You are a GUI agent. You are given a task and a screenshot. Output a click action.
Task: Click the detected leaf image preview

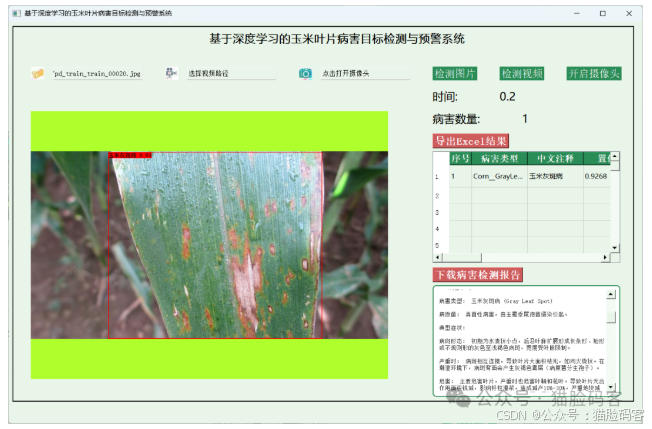209,245
